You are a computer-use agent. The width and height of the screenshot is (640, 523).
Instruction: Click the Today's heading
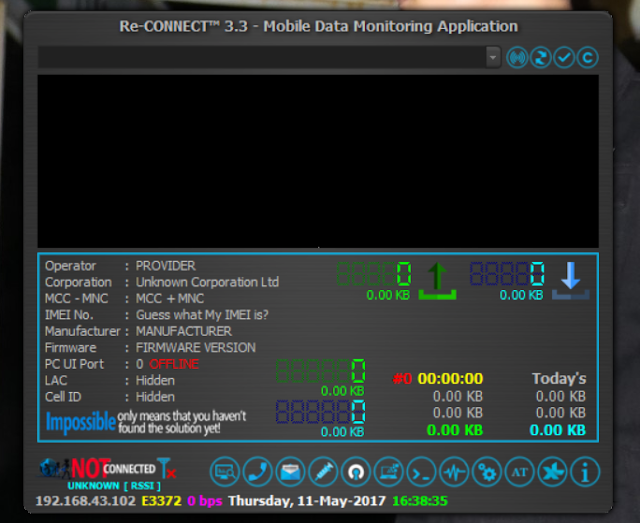tap(559, 378)
